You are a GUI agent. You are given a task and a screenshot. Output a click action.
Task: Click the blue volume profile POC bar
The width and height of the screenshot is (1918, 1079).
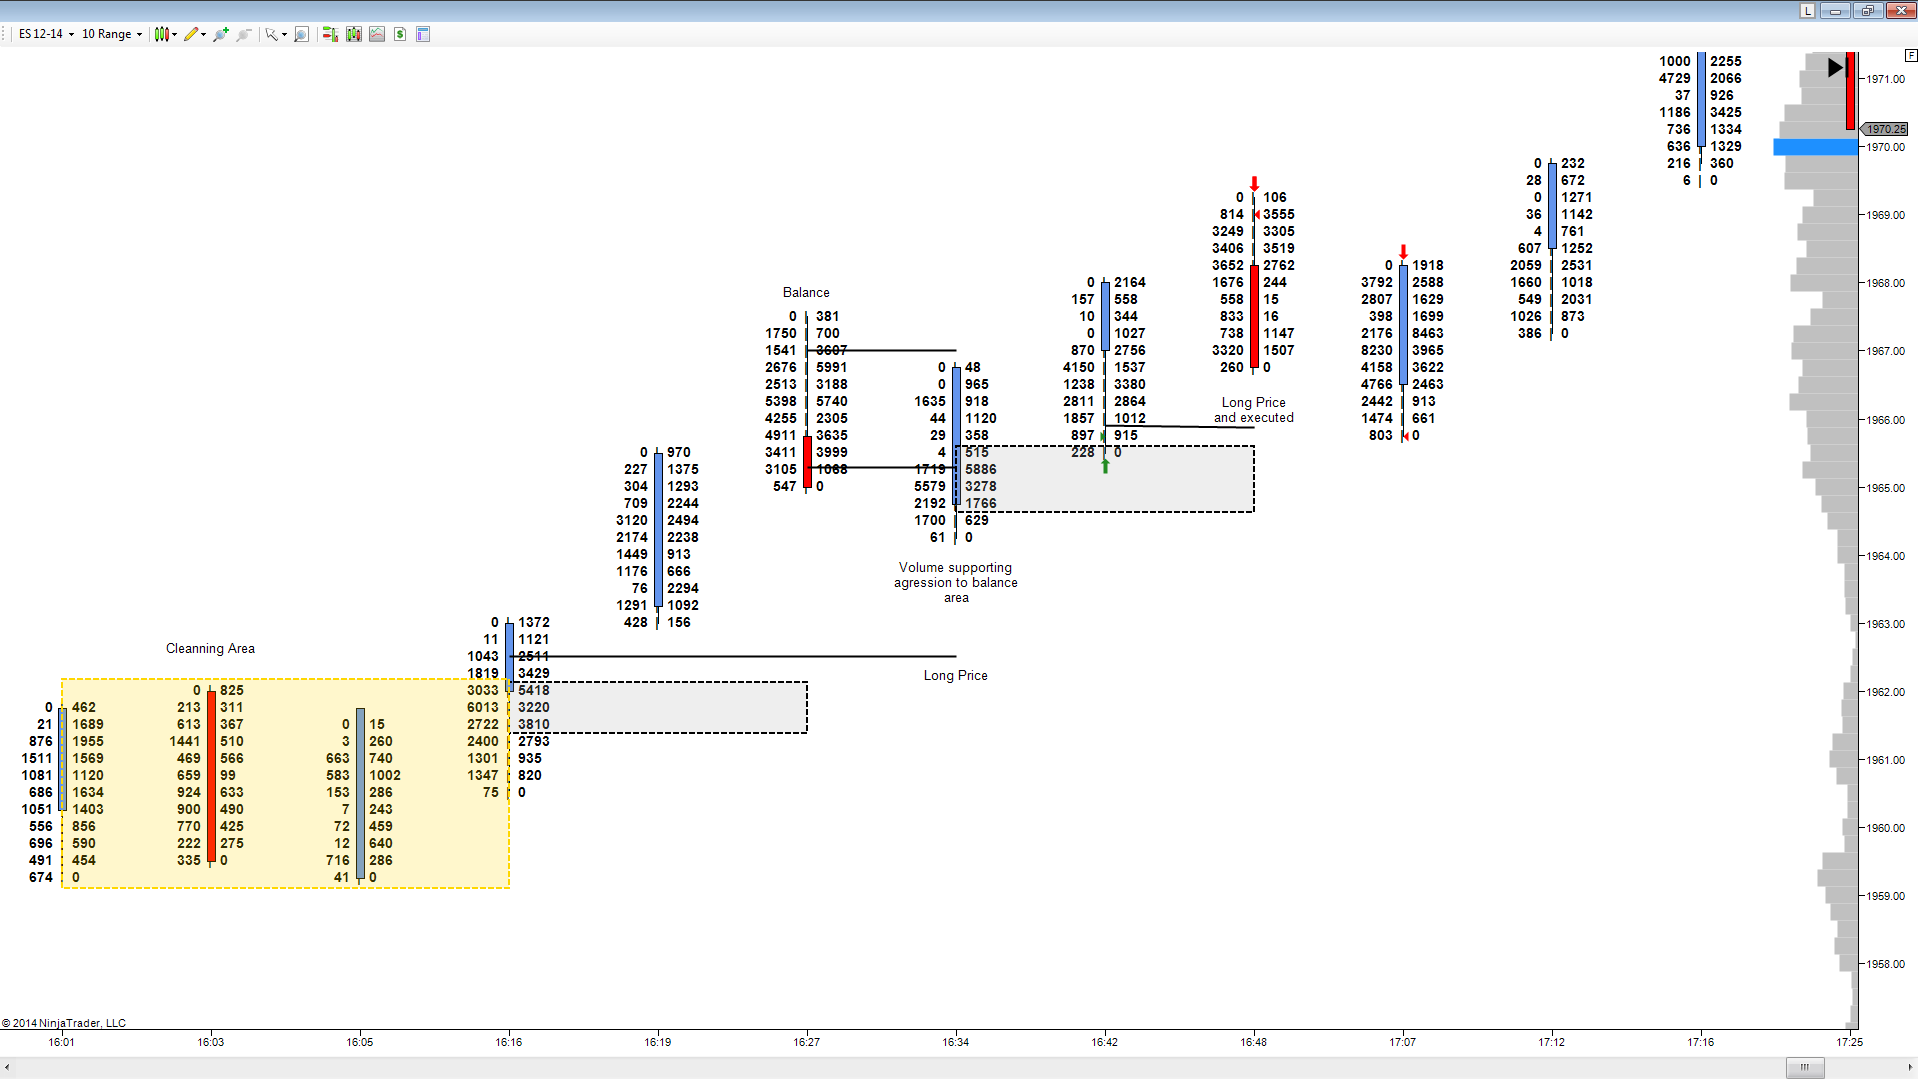click(1815, 147)
